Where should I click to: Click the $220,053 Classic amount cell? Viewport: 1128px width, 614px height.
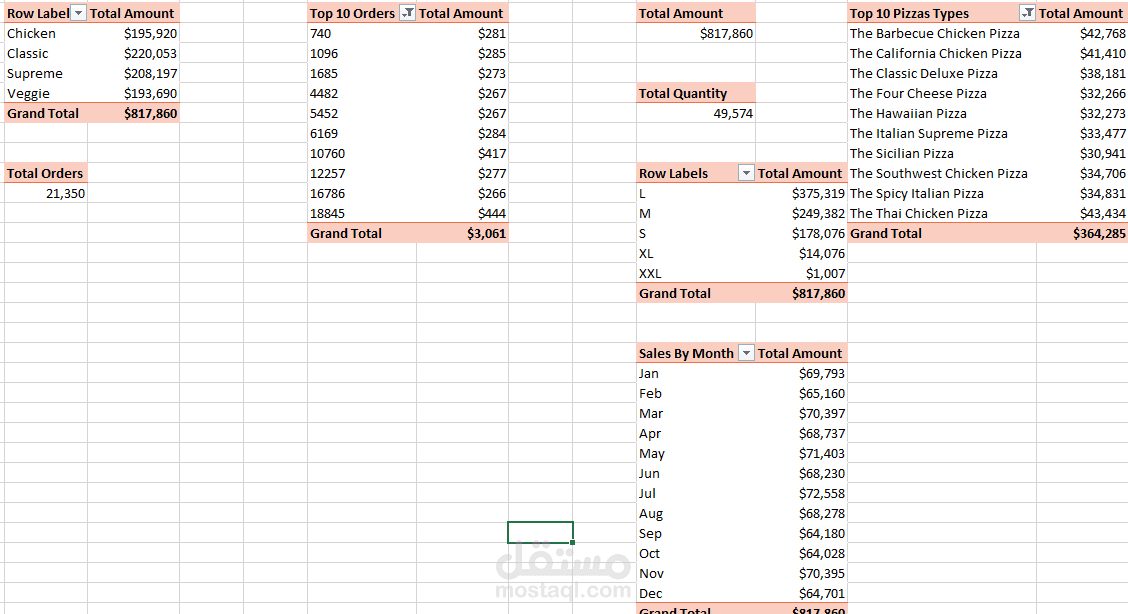tap(134, 53)
